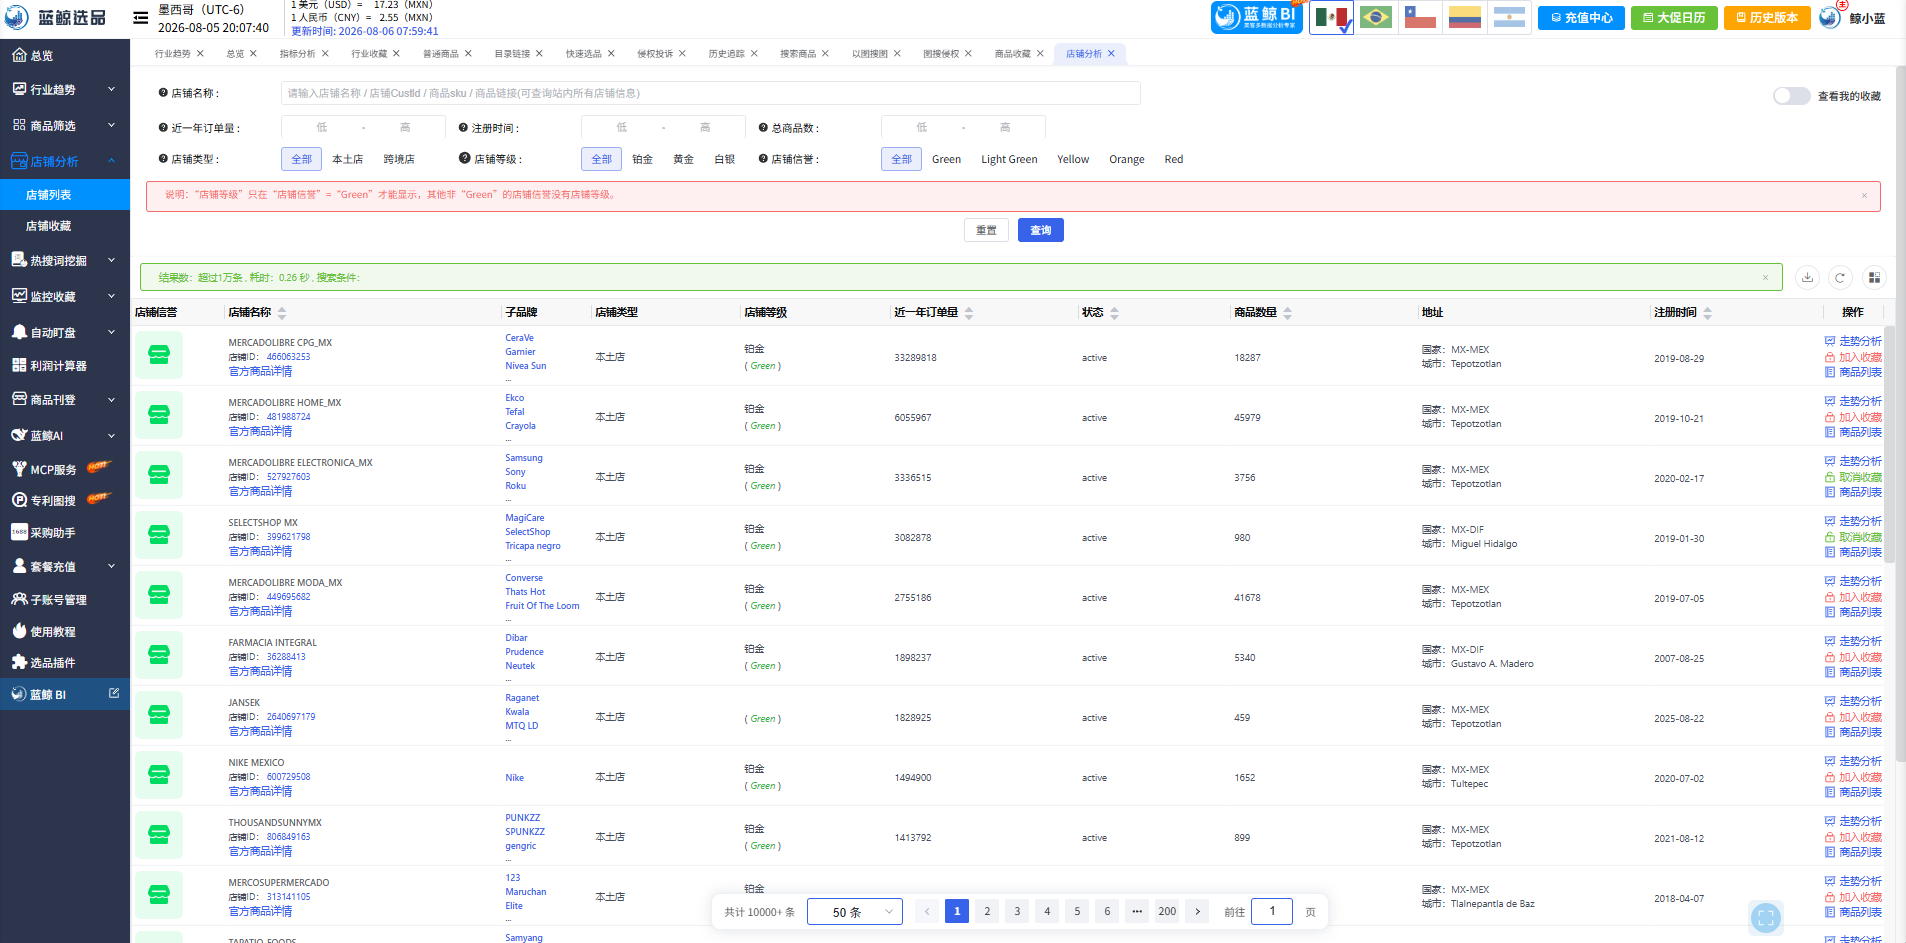
Task: Open the column layout grid icon
Action: click(1874, 278)
